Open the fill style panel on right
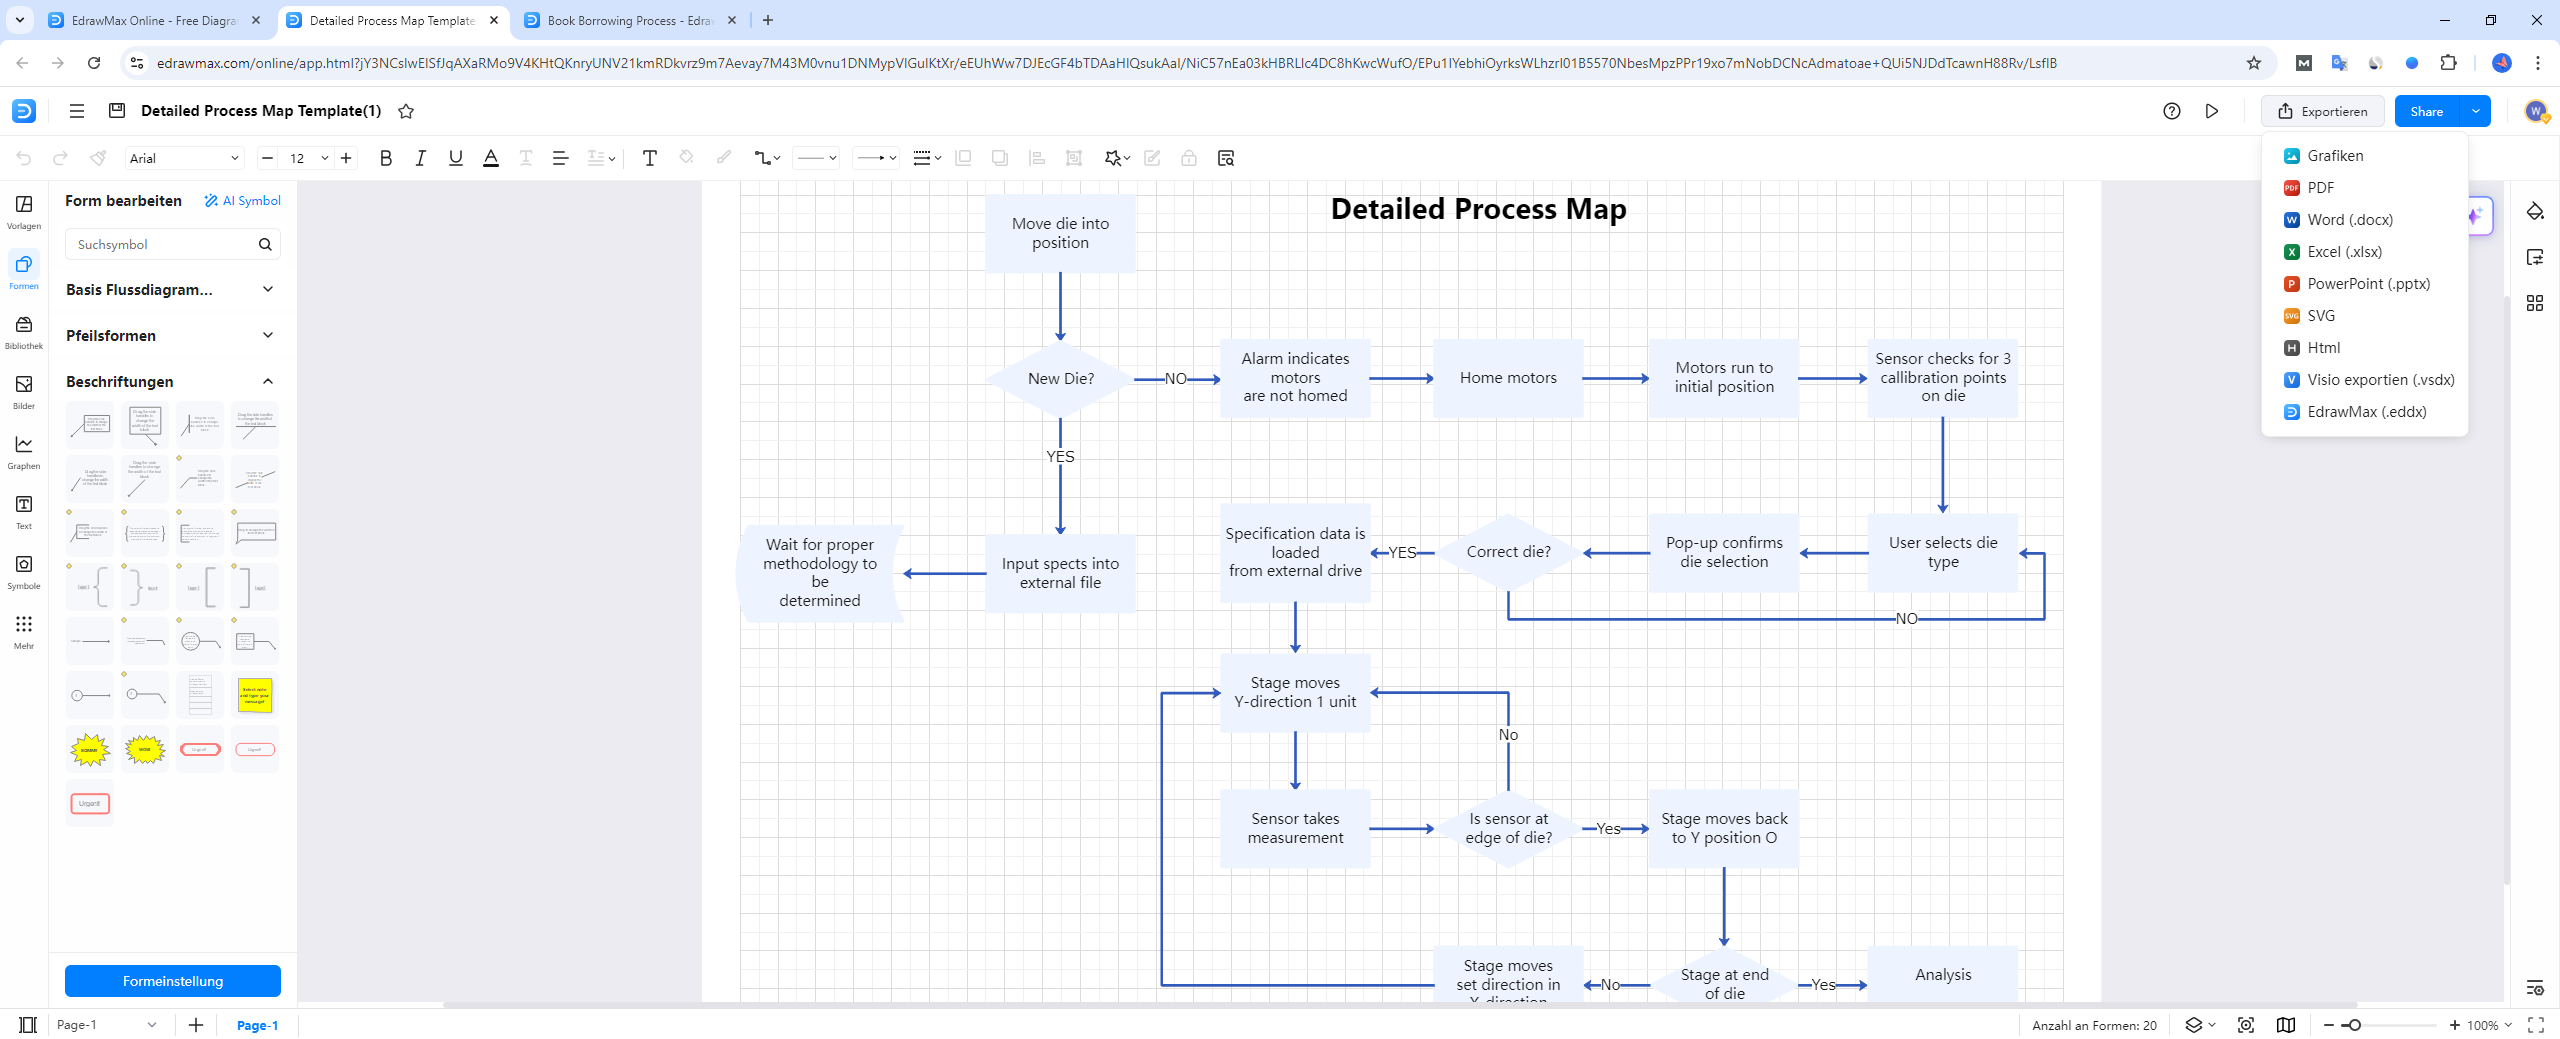 (2534, 211)
